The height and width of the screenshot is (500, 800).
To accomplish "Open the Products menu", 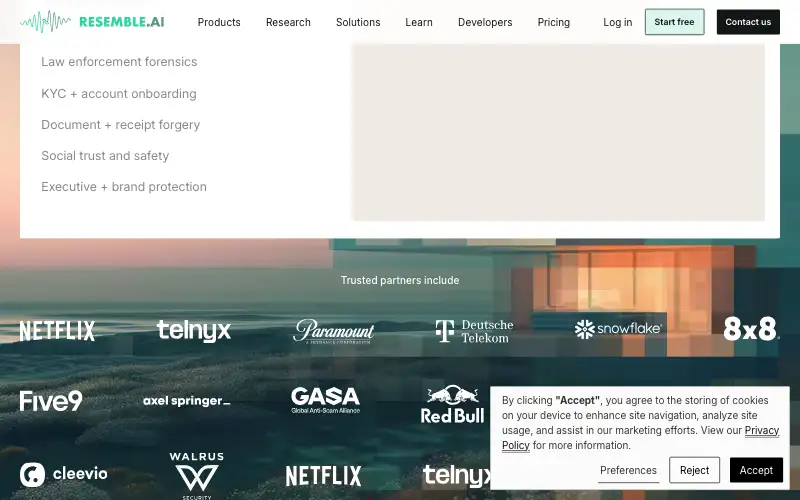I will point(219,22).
